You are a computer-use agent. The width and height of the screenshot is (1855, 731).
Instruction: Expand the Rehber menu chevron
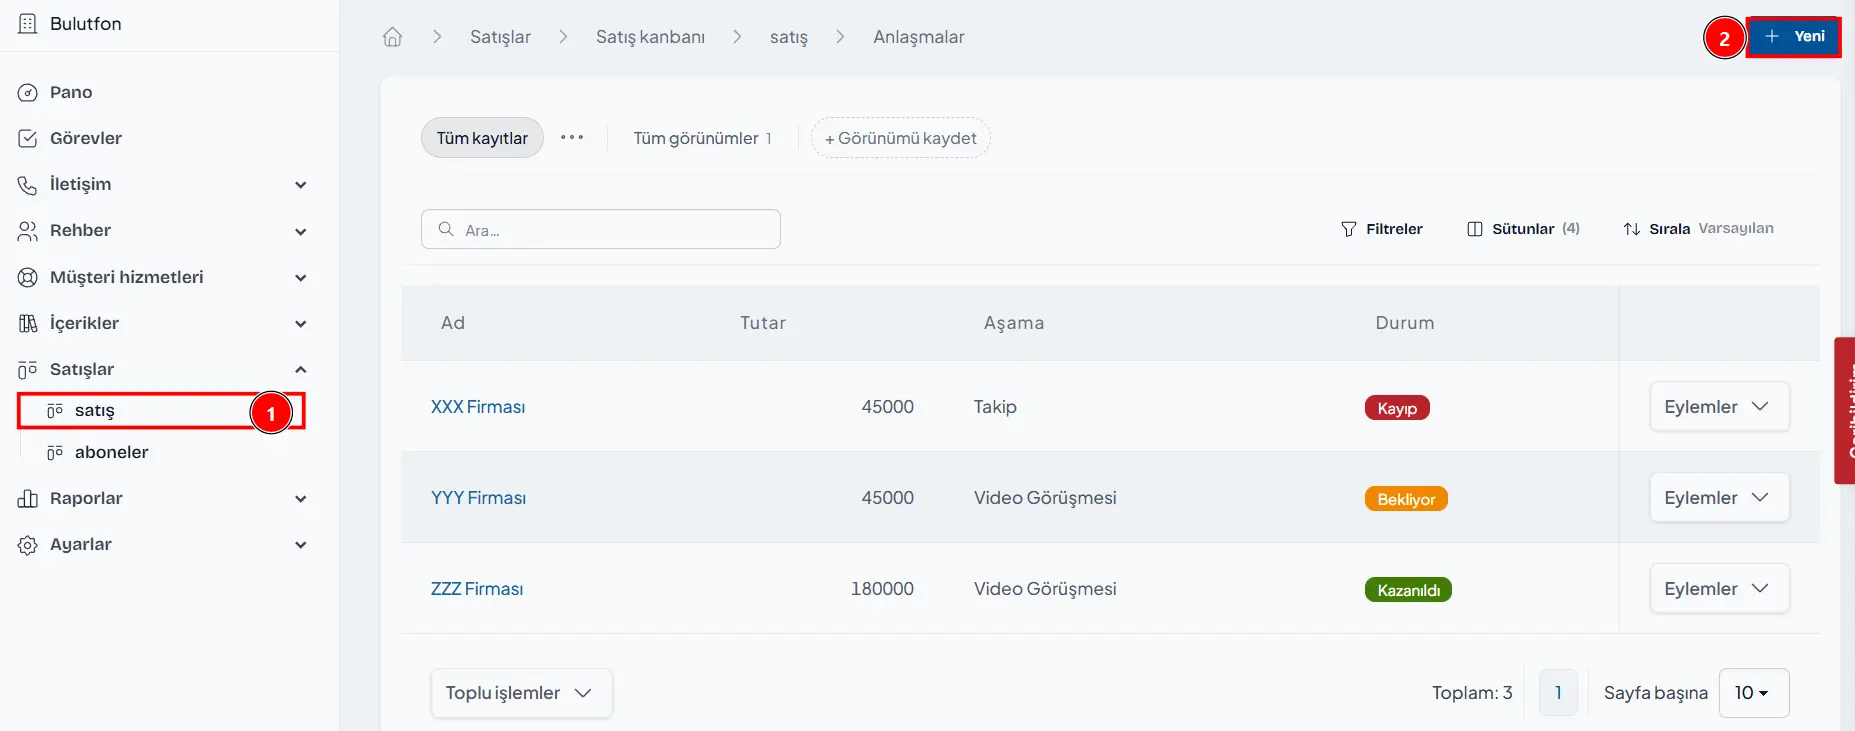click(301, 231)
